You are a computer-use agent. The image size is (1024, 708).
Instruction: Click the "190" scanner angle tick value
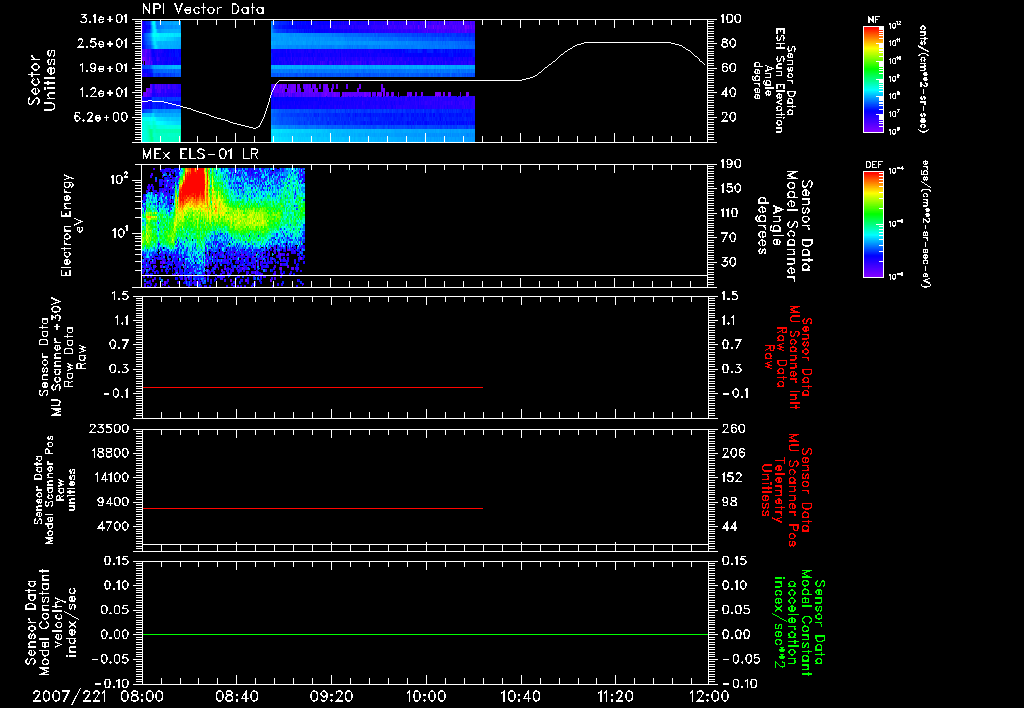(x=731, y=164)
